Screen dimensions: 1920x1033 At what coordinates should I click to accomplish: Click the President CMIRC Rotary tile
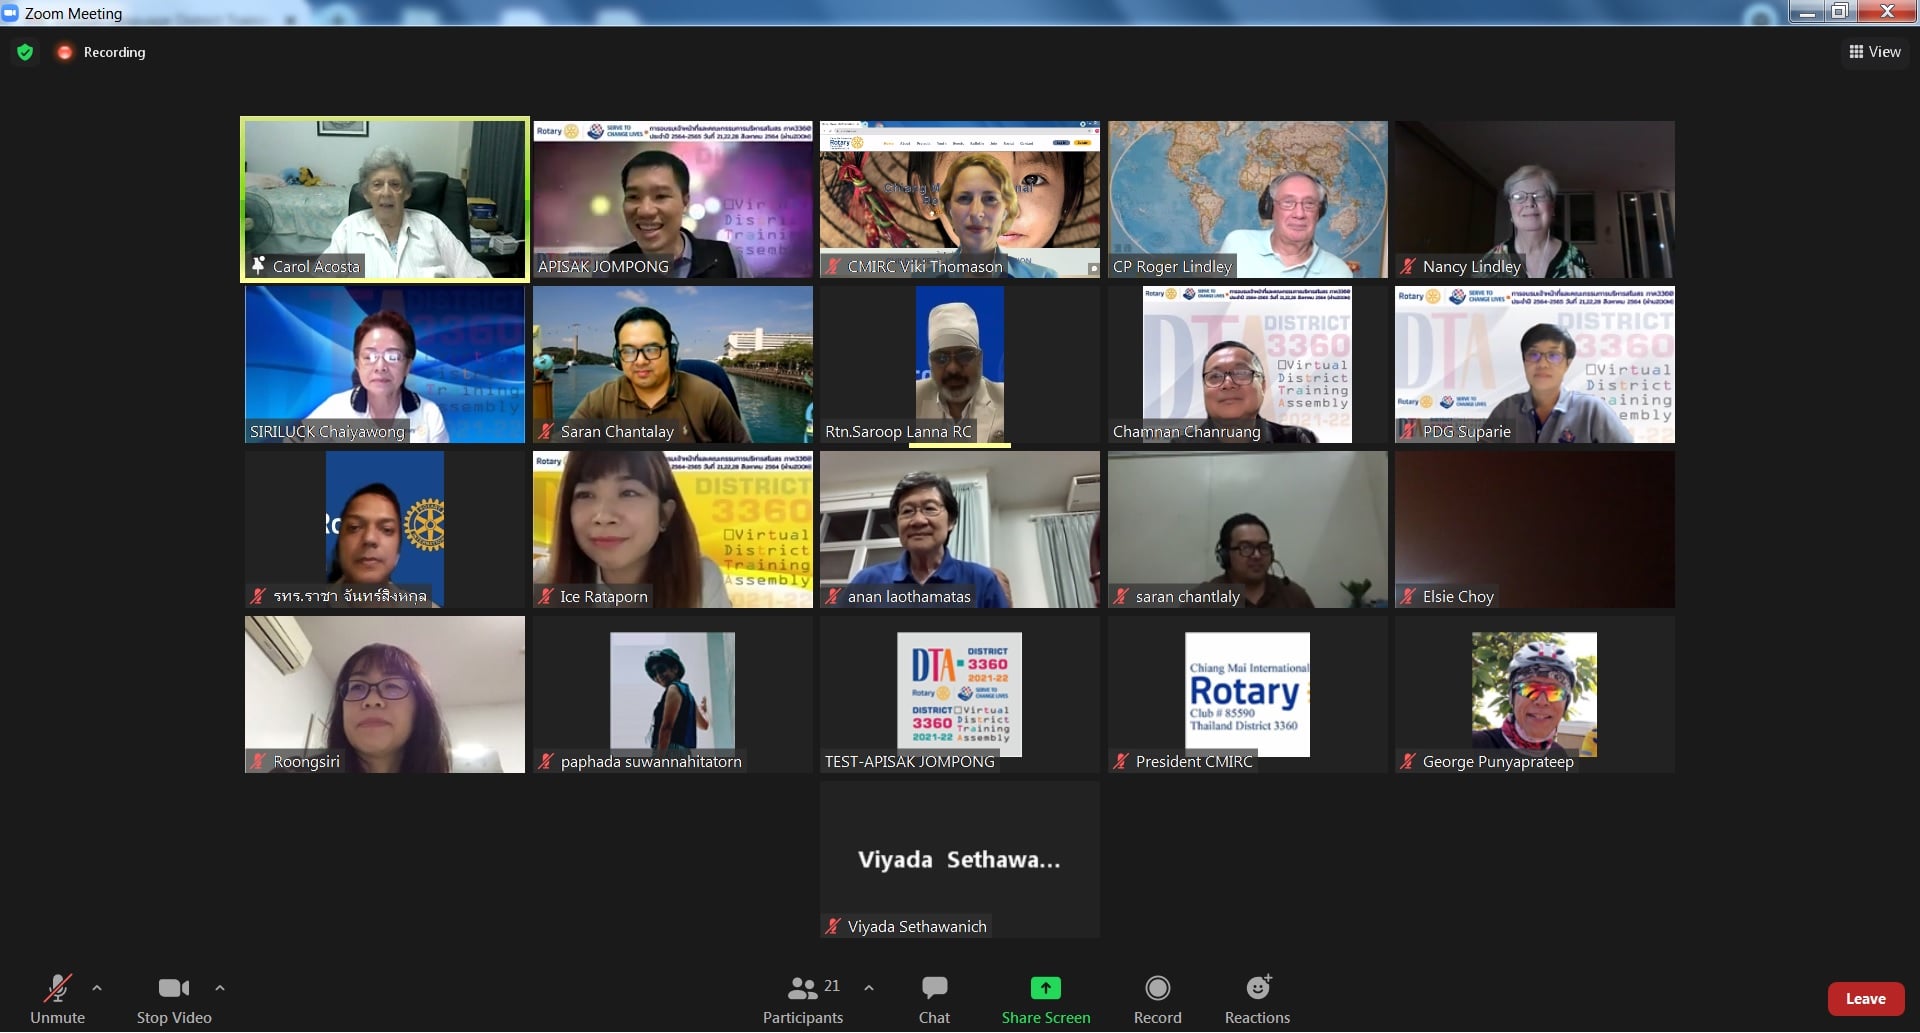click(1247, 694)
